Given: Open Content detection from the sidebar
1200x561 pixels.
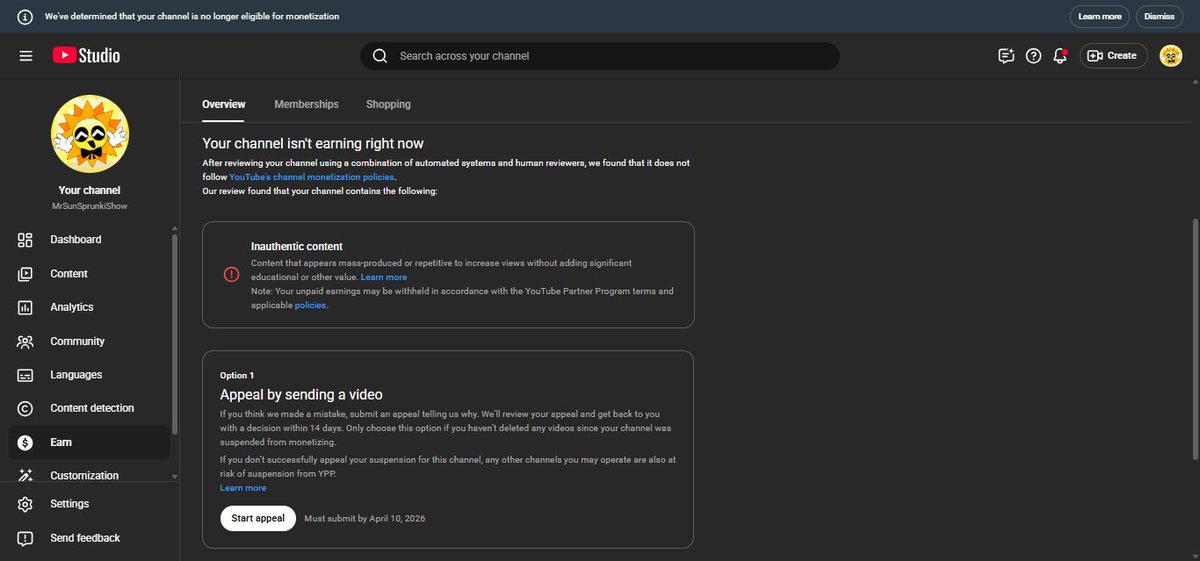Looking at the screenshot, I should [89, 408].
